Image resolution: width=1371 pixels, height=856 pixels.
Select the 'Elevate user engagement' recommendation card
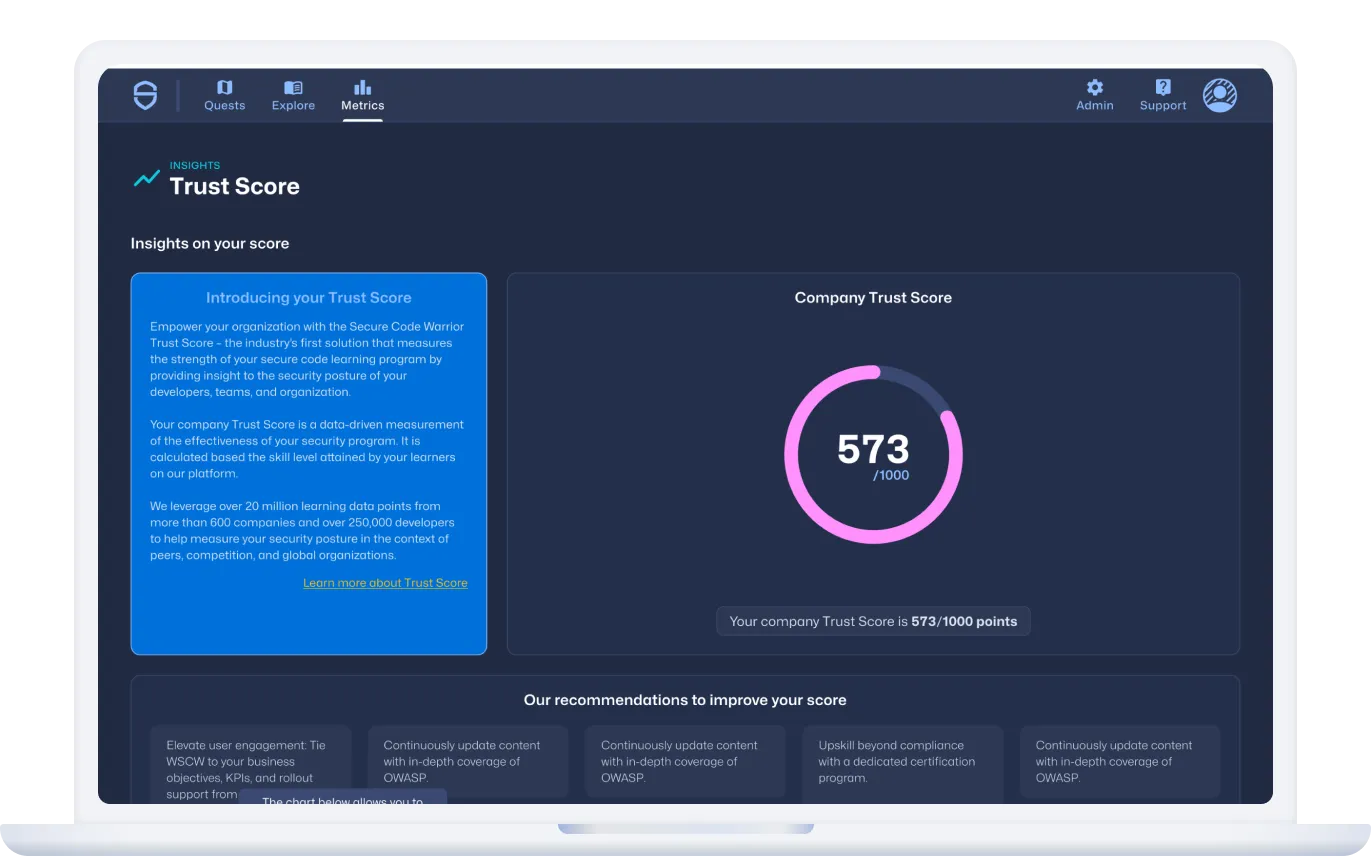click(250, 761)
